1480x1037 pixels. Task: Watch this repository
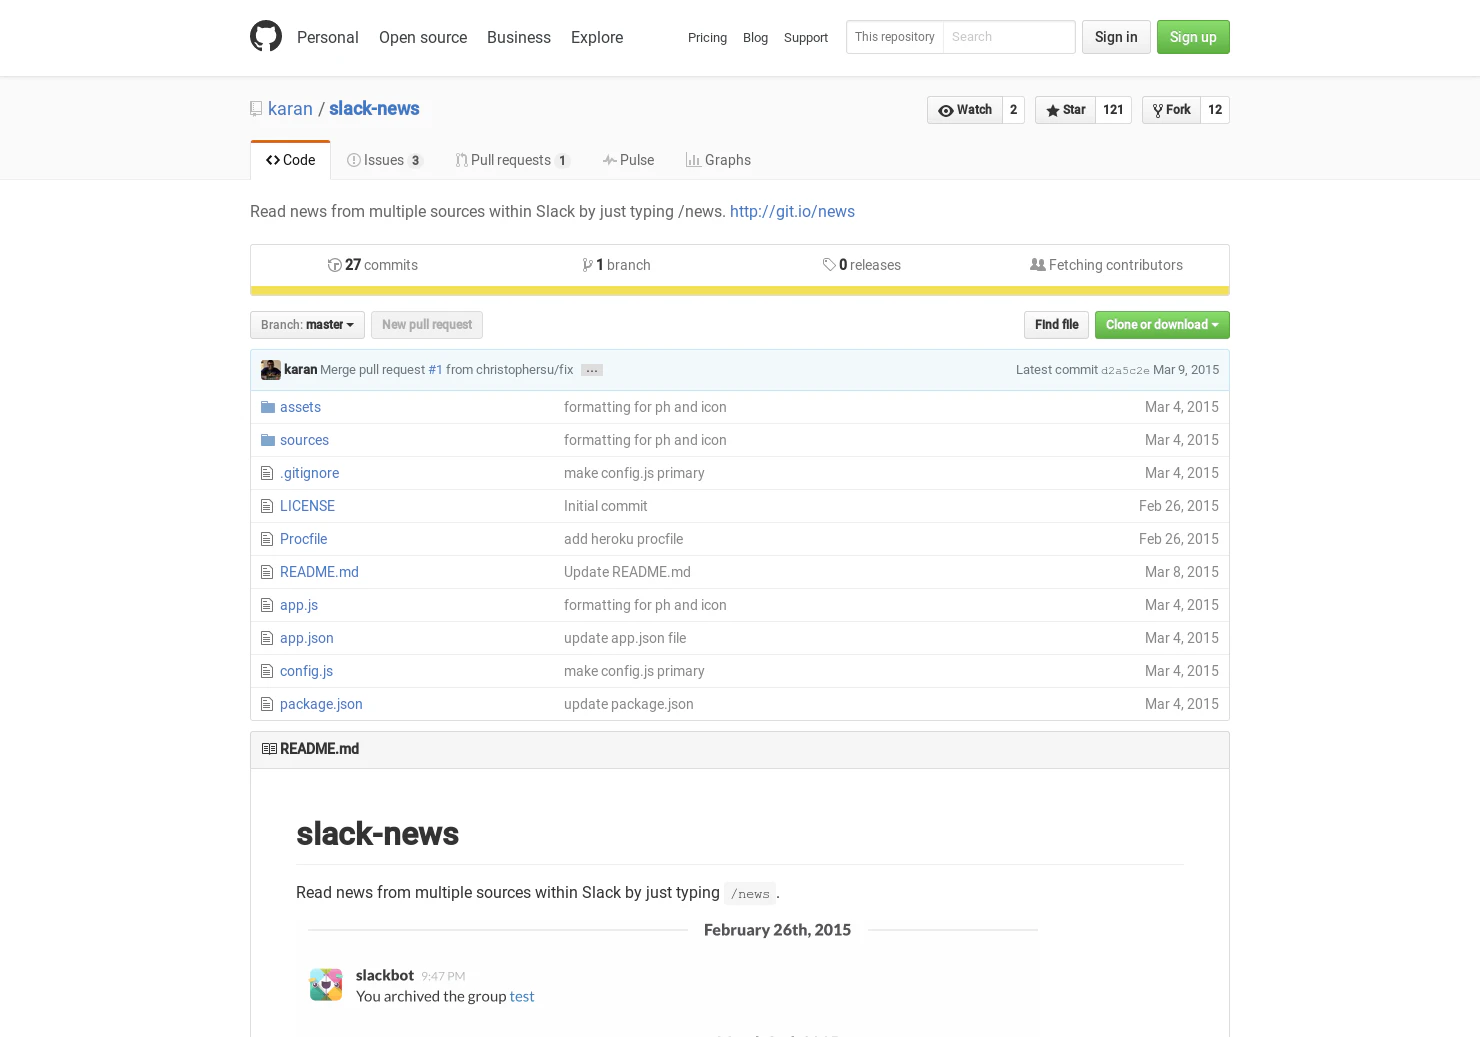tap(965, 110)
